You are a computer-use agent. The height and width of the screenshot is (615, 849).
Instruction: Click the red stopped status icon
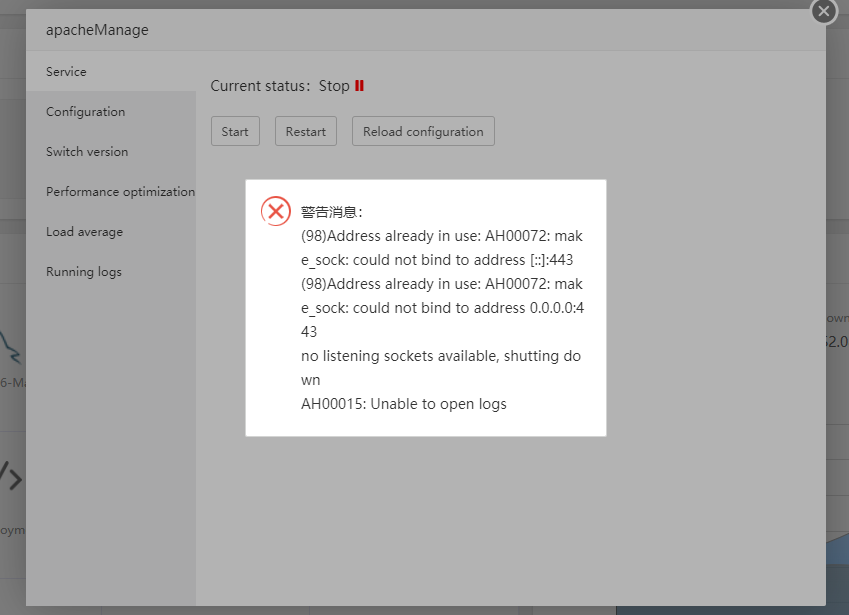[x=359, y=86]
